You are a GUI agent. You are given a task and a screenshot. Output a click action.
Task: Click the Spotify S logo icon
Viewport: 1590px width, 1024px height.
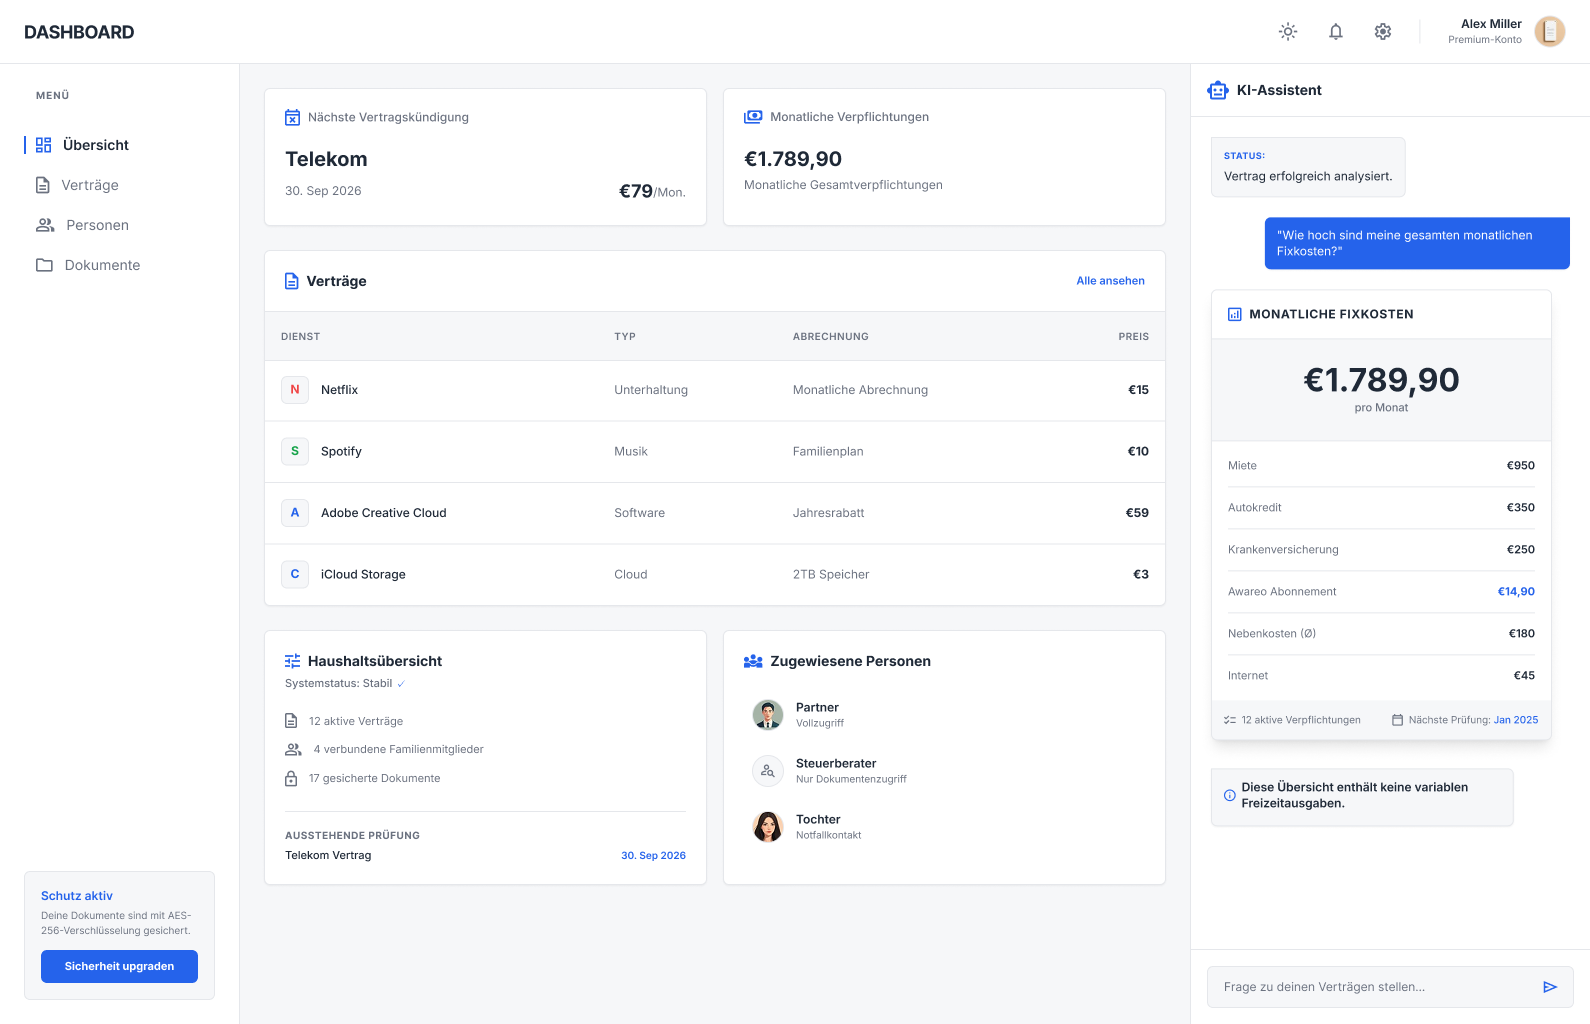[295, 451]
